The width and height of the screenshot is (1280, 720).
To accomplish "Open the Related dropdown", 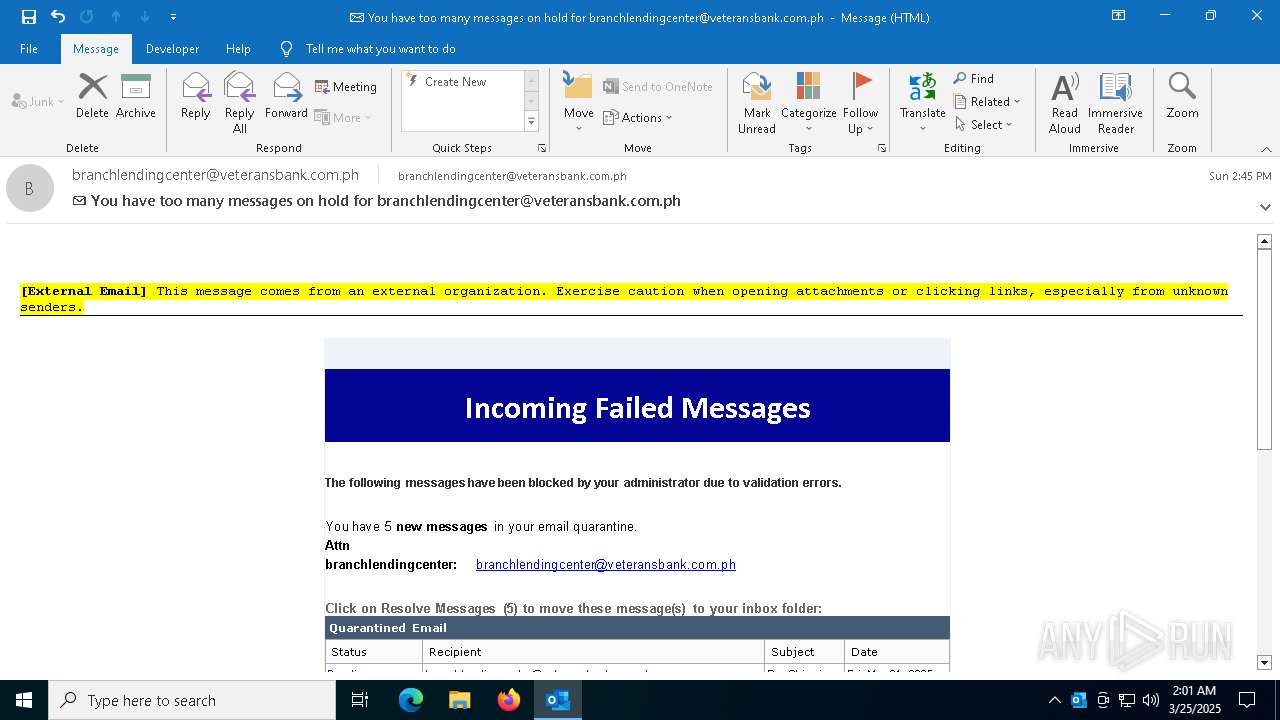I will pyautogui.click(x=987, y=102).
